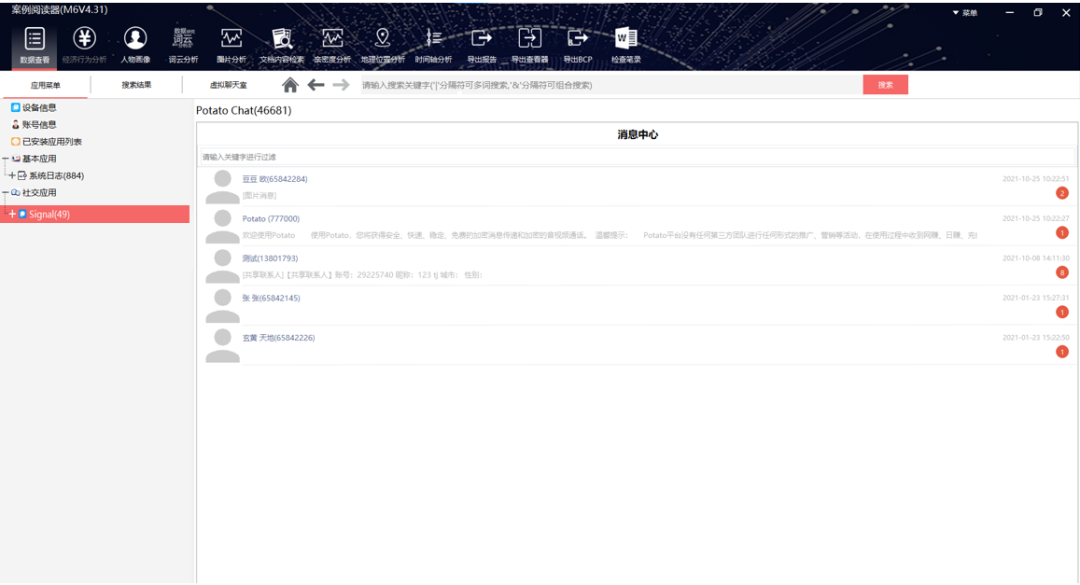Screen dimensions: 1080x585
Task: Select 账号信息 in the tree
Action: tap(39, 125)
